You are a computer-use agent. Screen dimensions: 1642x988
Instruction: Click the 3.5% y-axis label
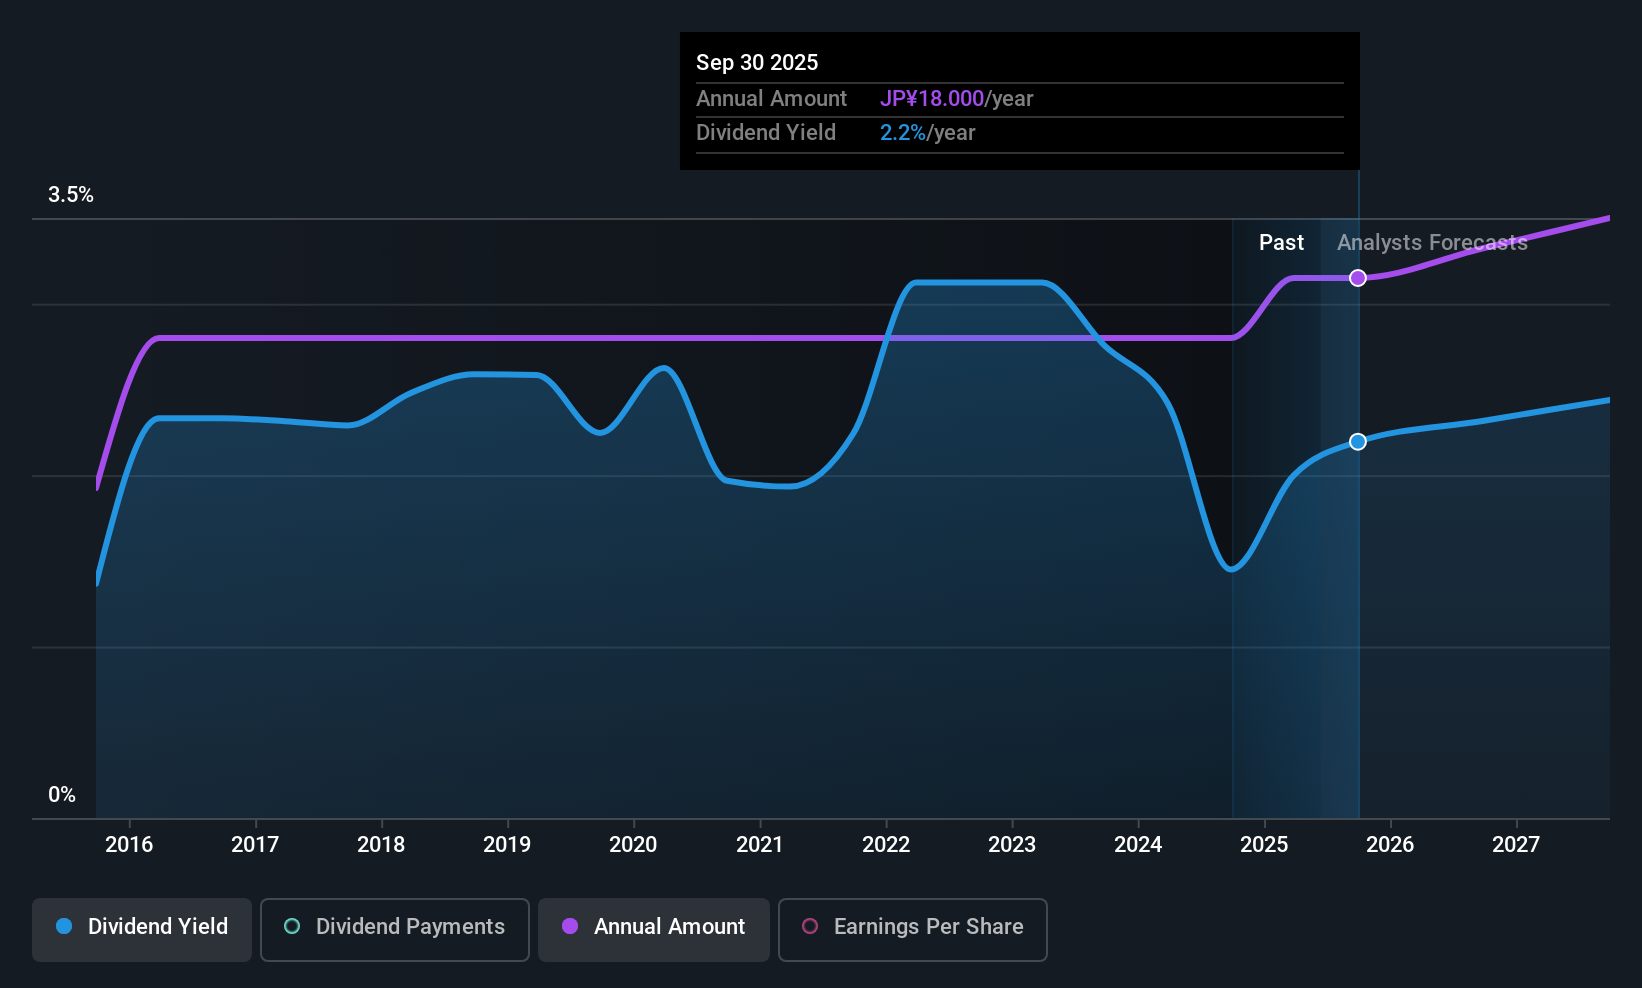tap(71, 195)
